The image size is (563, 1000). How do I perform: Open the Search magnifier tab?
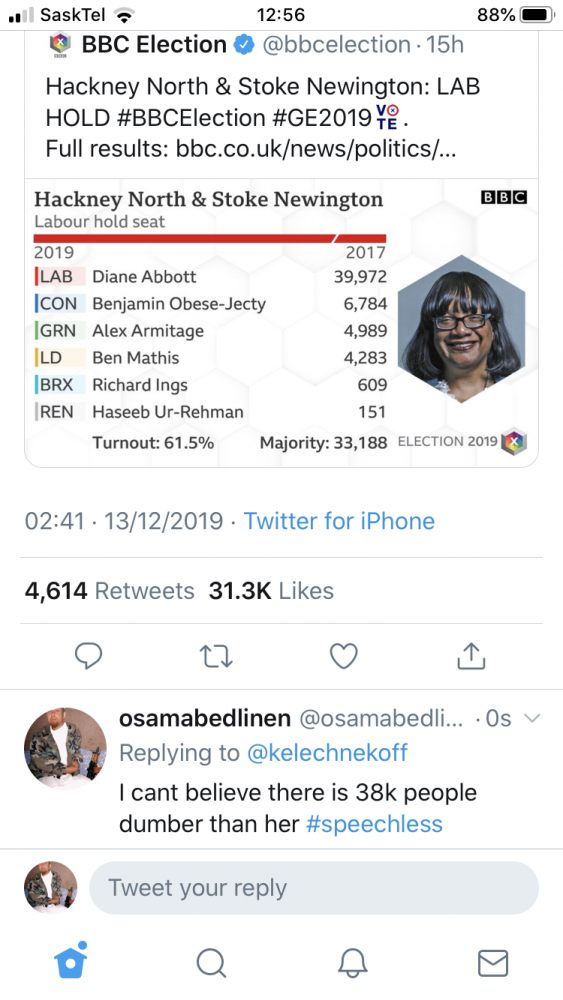coord(211,962)
